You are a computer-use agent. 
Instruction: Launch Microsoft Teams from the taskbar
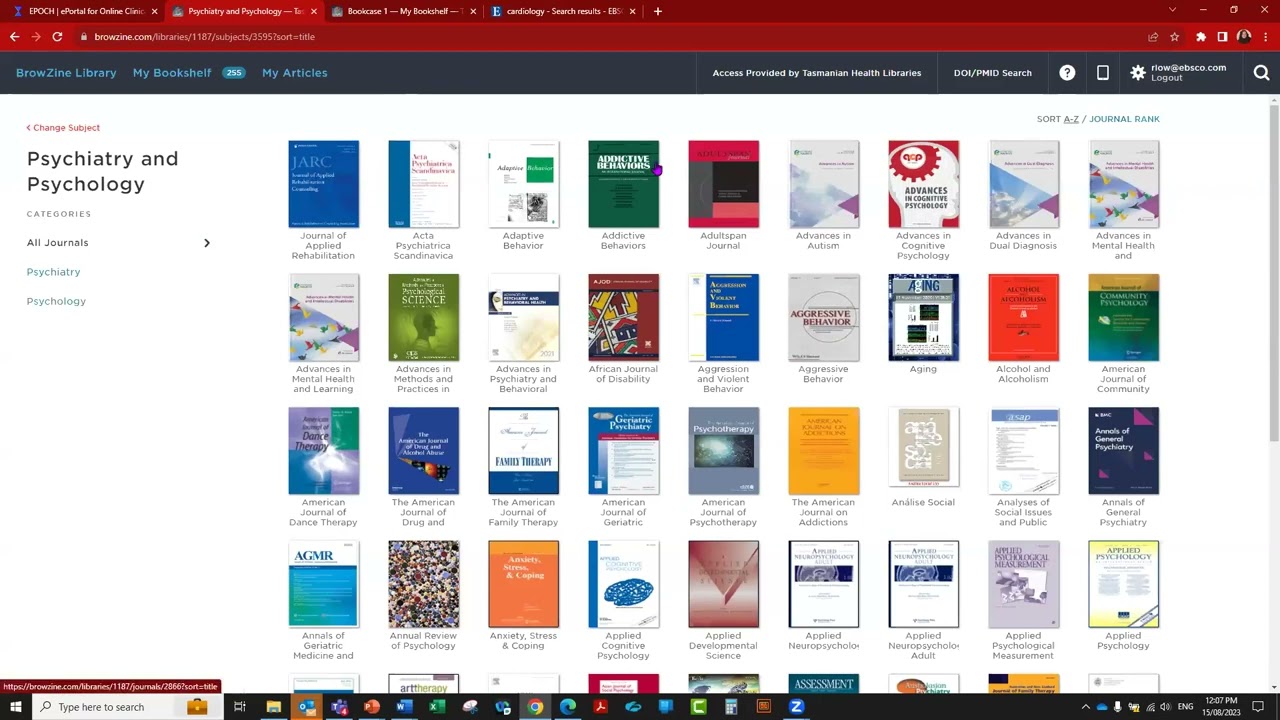339,707
